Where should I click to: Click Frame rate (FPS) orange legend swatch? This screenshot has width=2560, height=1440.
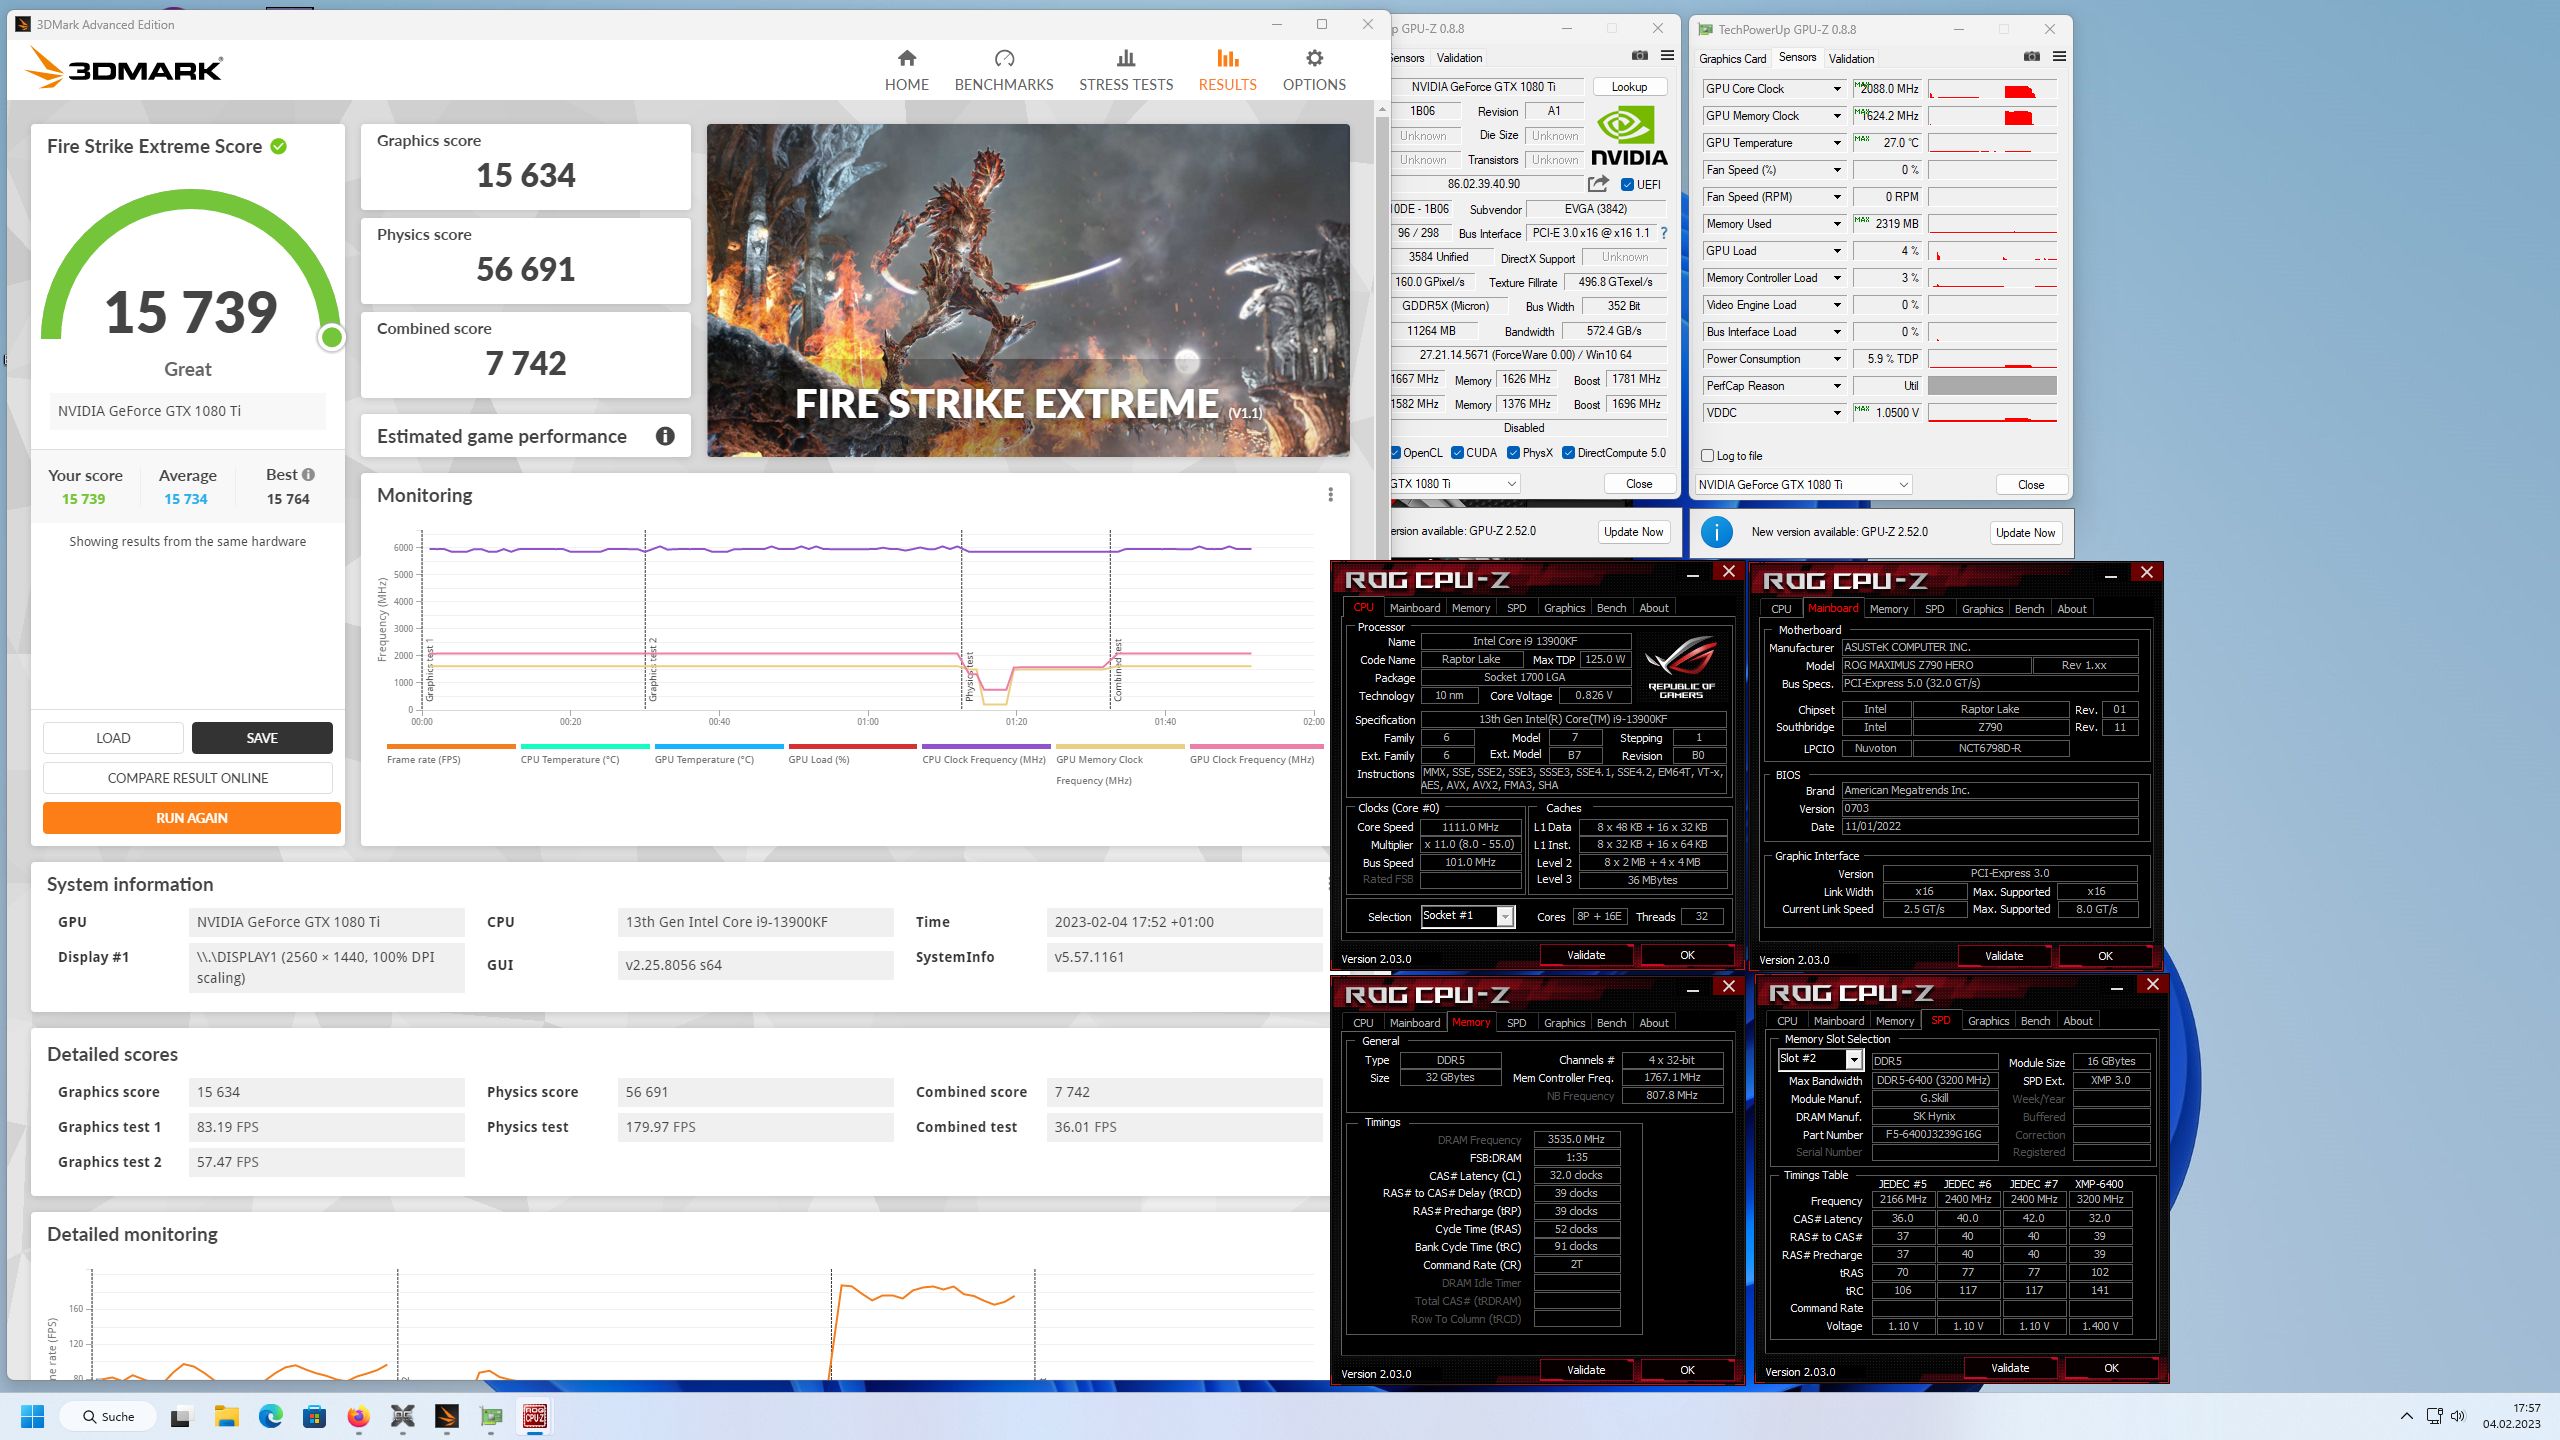click(451, 746)
